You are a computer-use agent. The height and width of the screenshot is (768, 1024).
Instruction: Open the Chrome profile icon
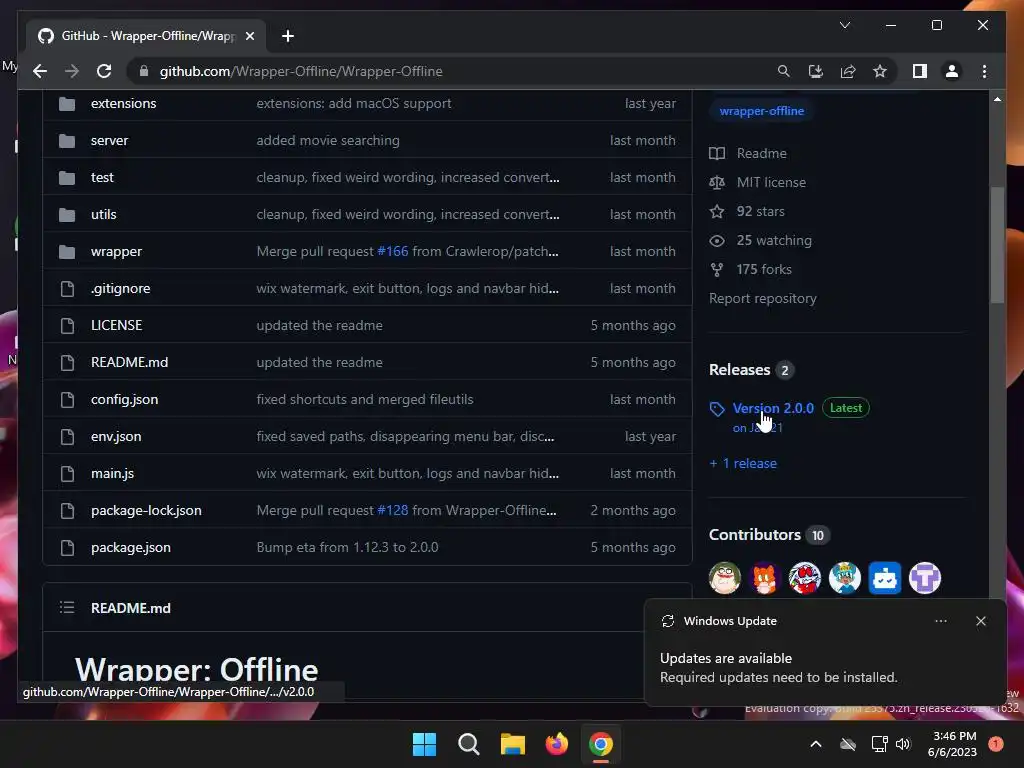pyautogui.click(x=952, y=71)
